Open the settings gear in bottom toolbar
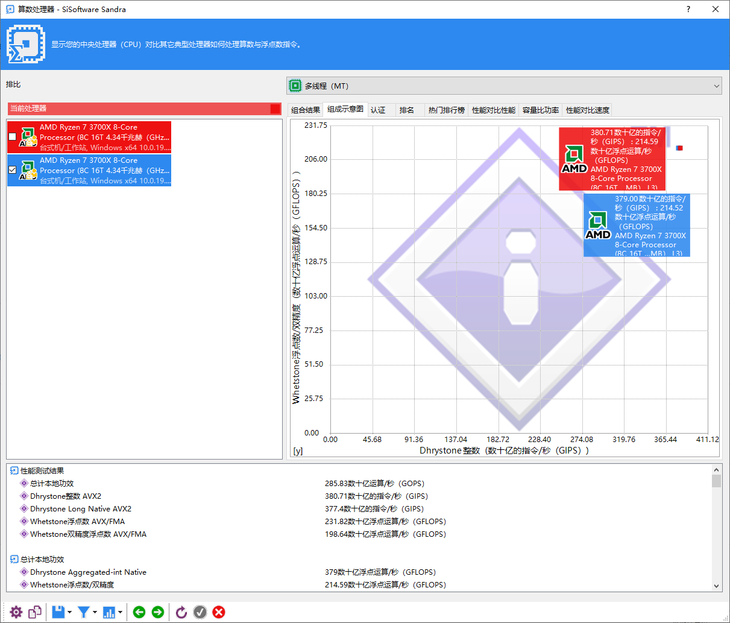 point(16,612)
